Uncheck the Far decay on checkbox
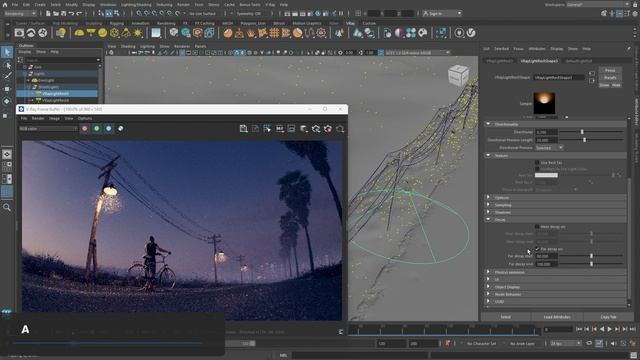Image resolution: width=640 pixels, height=360 pixels. [x=537, y=249]
